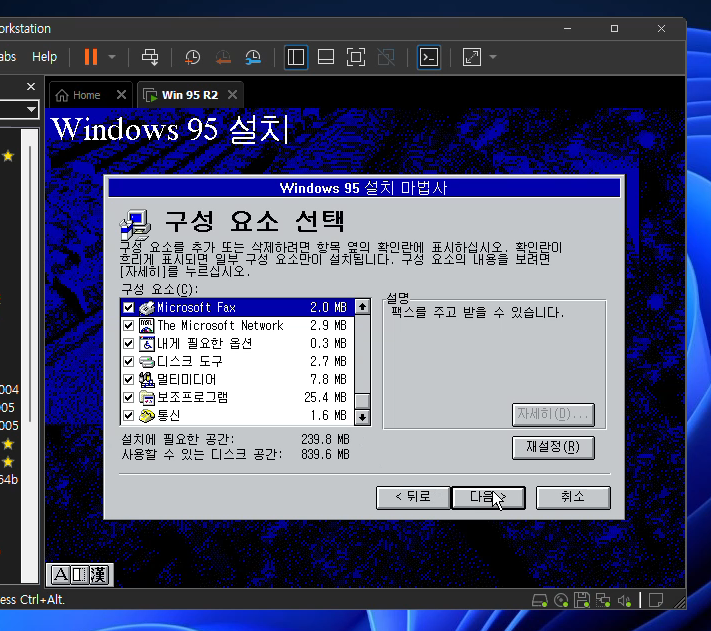Click the 239.8 MB required space value

click(325, 439)
